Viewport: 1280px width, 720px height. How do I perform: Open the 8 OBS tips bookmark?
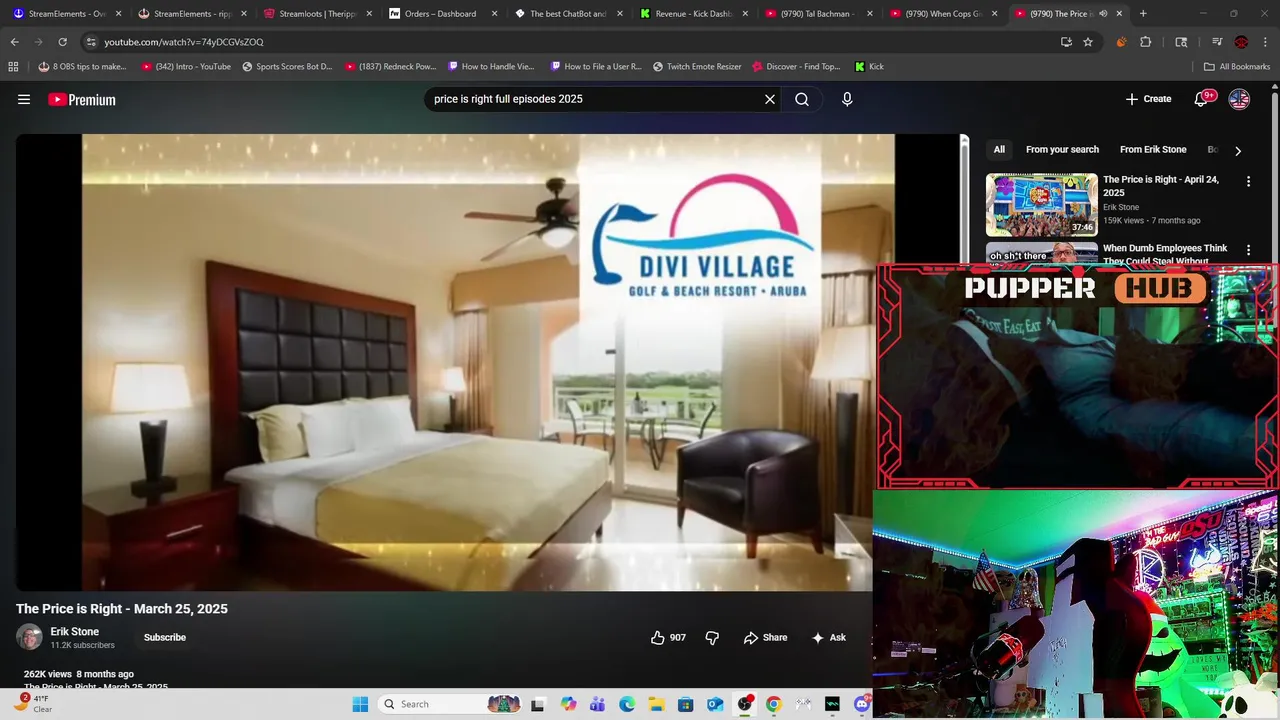(82, 66)
